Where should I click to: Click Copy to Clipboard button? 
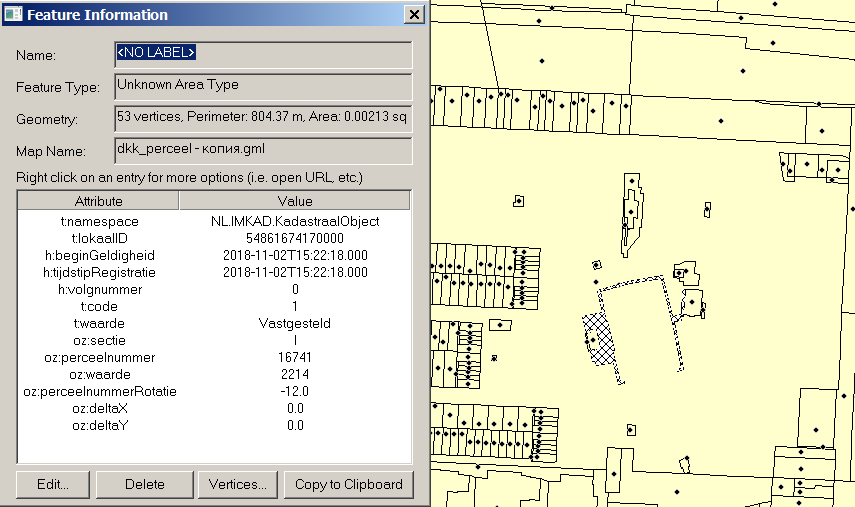pos(348,484)
